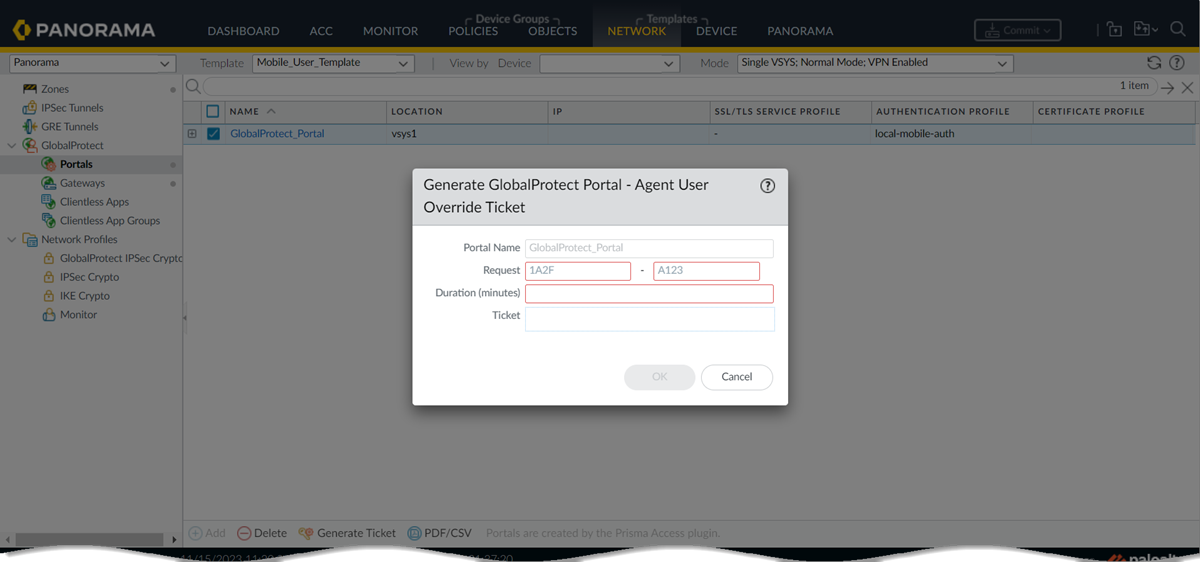
Task: Switch to the OBJECTS tab
Action: (552, 31)
